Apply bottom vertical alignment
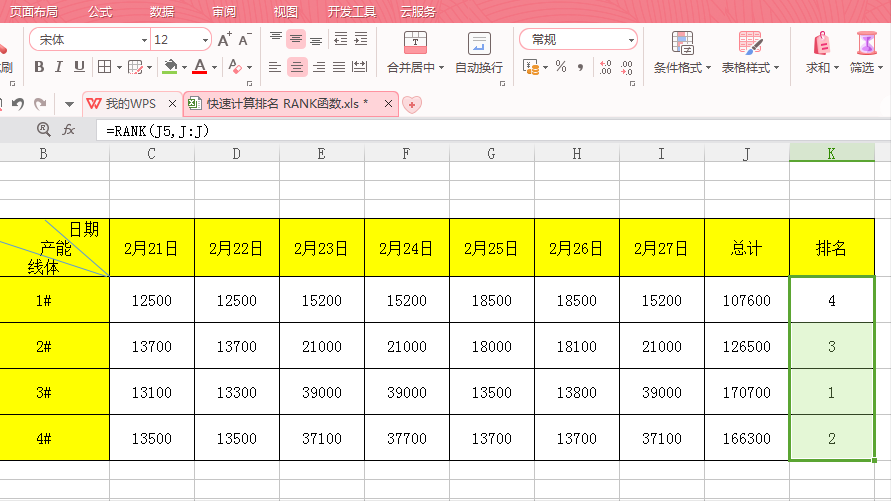Viewport: 891px width, 501px height. coord(316,39)
